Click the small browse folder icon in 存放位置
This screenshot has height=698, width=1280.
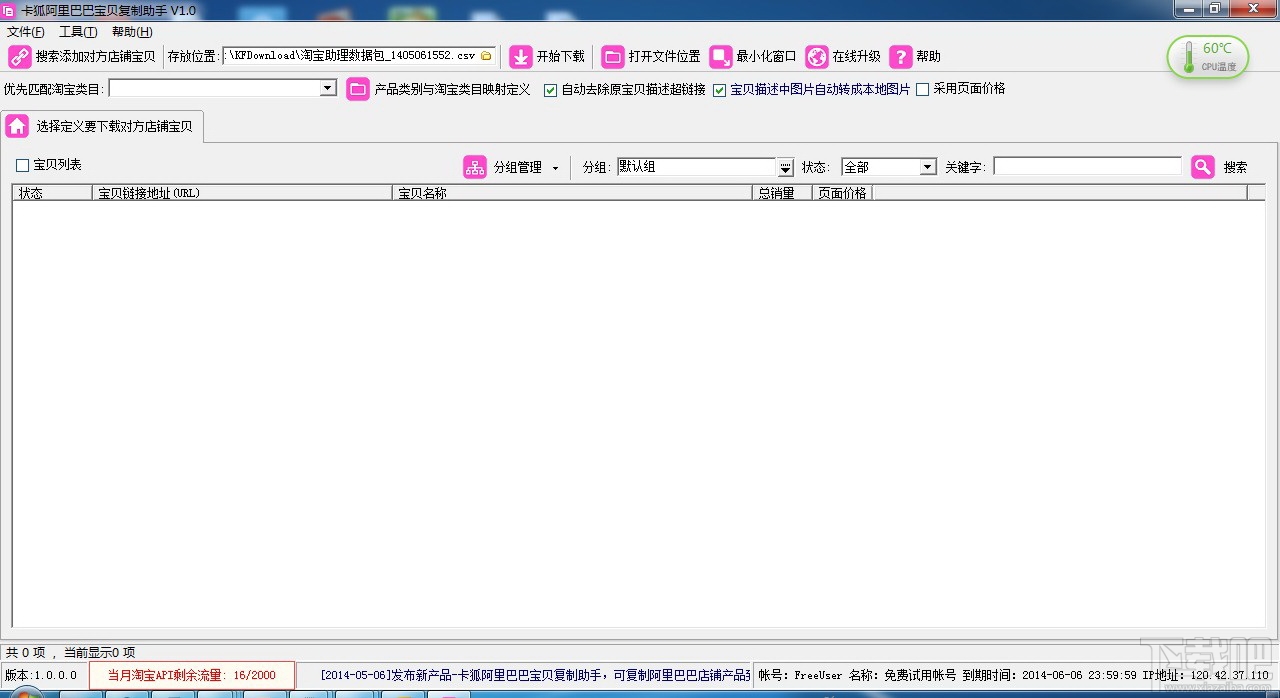tap(486, 56)
